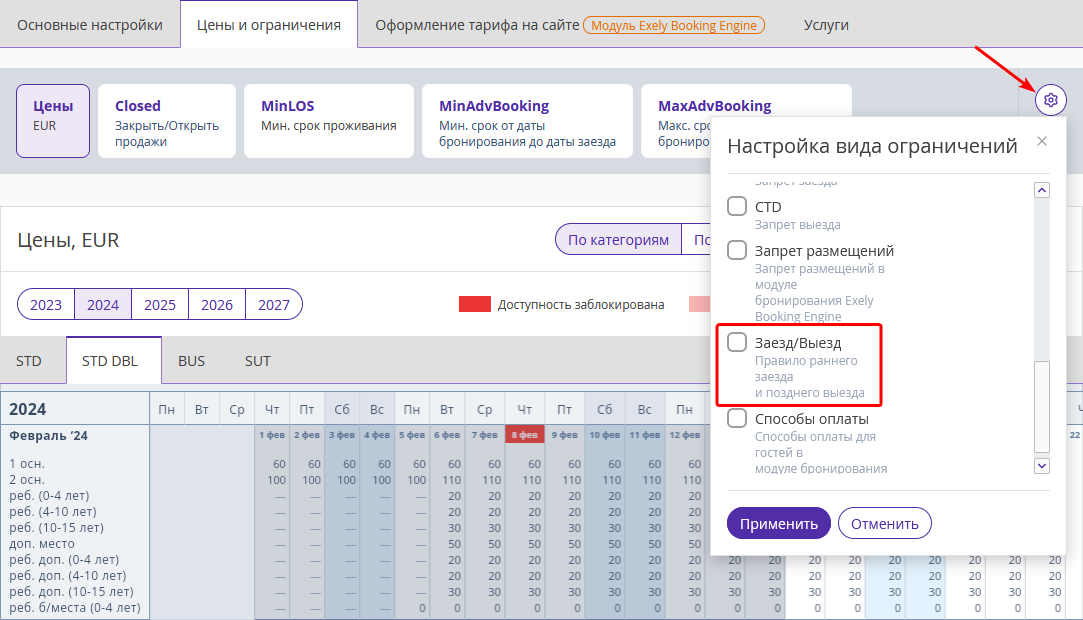Check the Заезд/Выезд option
The width and height of the screenshot is (1083, 620).
[x=737, y=342]
